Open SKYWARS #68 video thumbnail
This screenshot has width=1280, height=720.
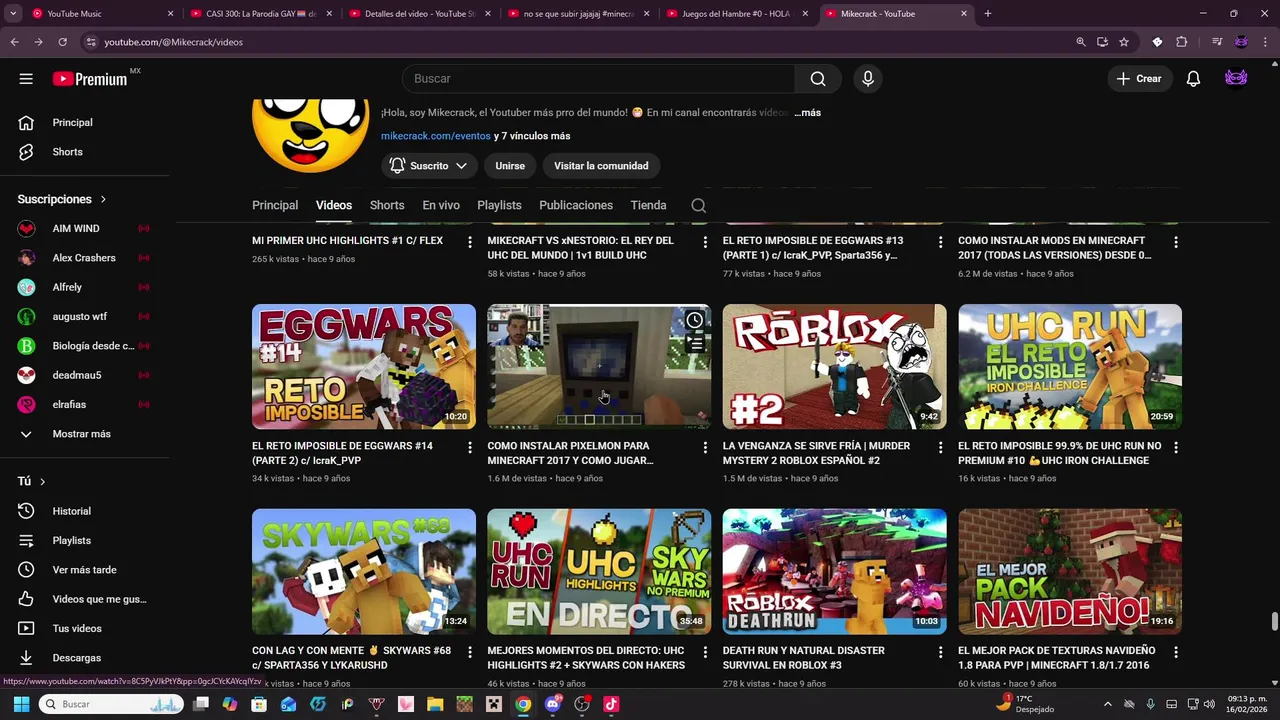[x=364, y=572]
